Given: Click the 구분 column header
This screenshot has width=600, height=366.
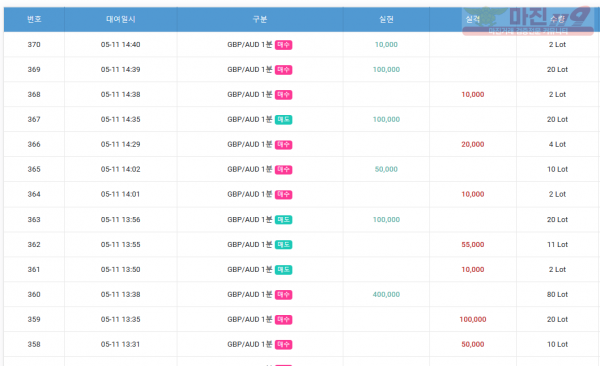Looking at the screenshot, I should pyautogui.click(x=260, y=19).
